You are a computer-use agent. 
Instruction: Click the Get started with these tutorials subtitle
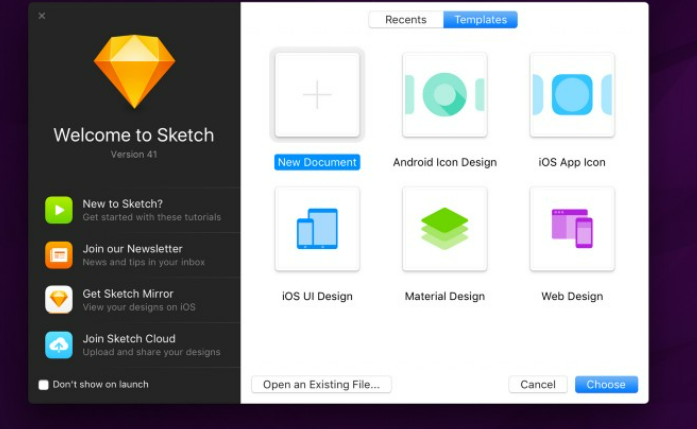click(x=152, y=217)
